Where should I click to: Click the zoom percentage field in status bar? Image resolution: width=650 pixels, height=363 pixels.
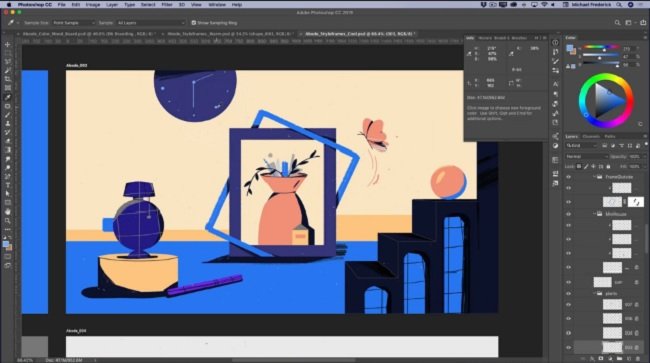[25, 360]
